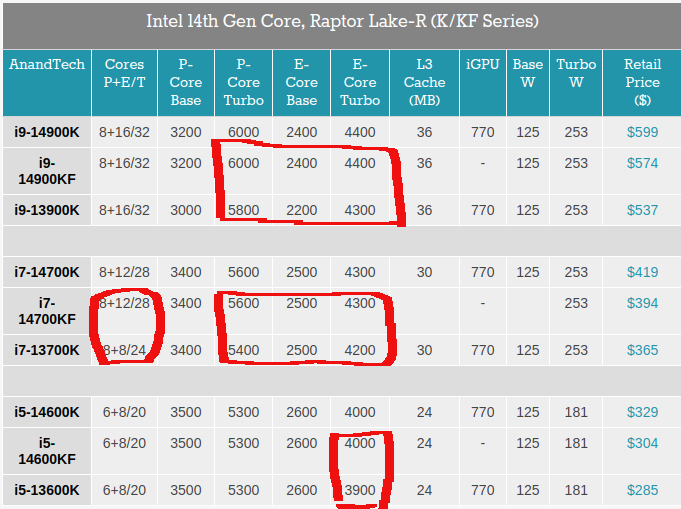This screenshot has height=509, width=681.
Task: Select the i5-13600K row label
Action: (47, 490)
